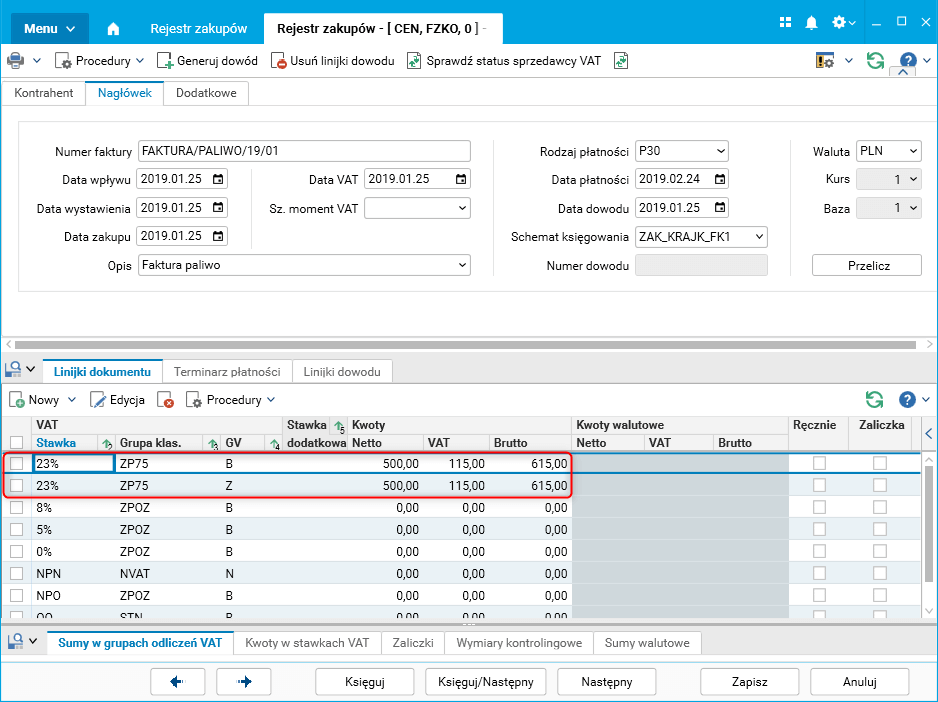The image size is (938, 702).
Task: Click Sprawdź status sprzedawcy VAT icon
Action: pos(414,61)
